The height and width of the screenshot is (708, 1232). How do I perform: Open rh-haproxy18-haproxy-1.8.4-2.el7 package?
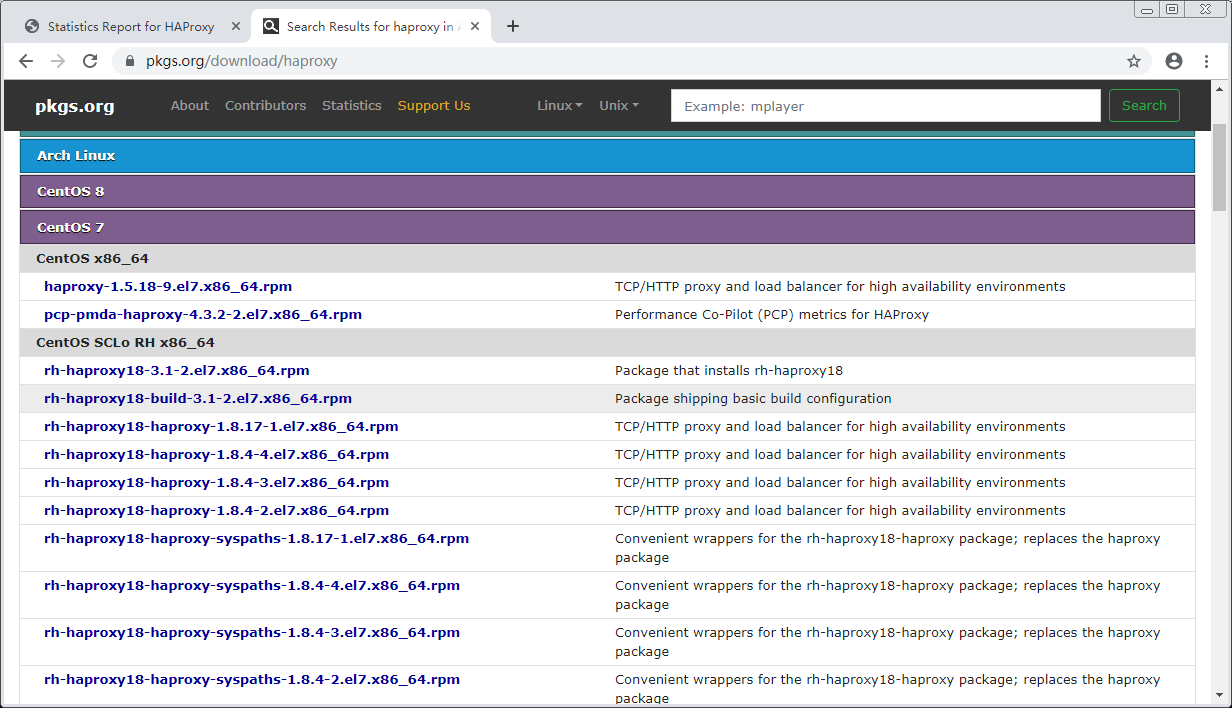pyautogui.click(x=217, y=511)
